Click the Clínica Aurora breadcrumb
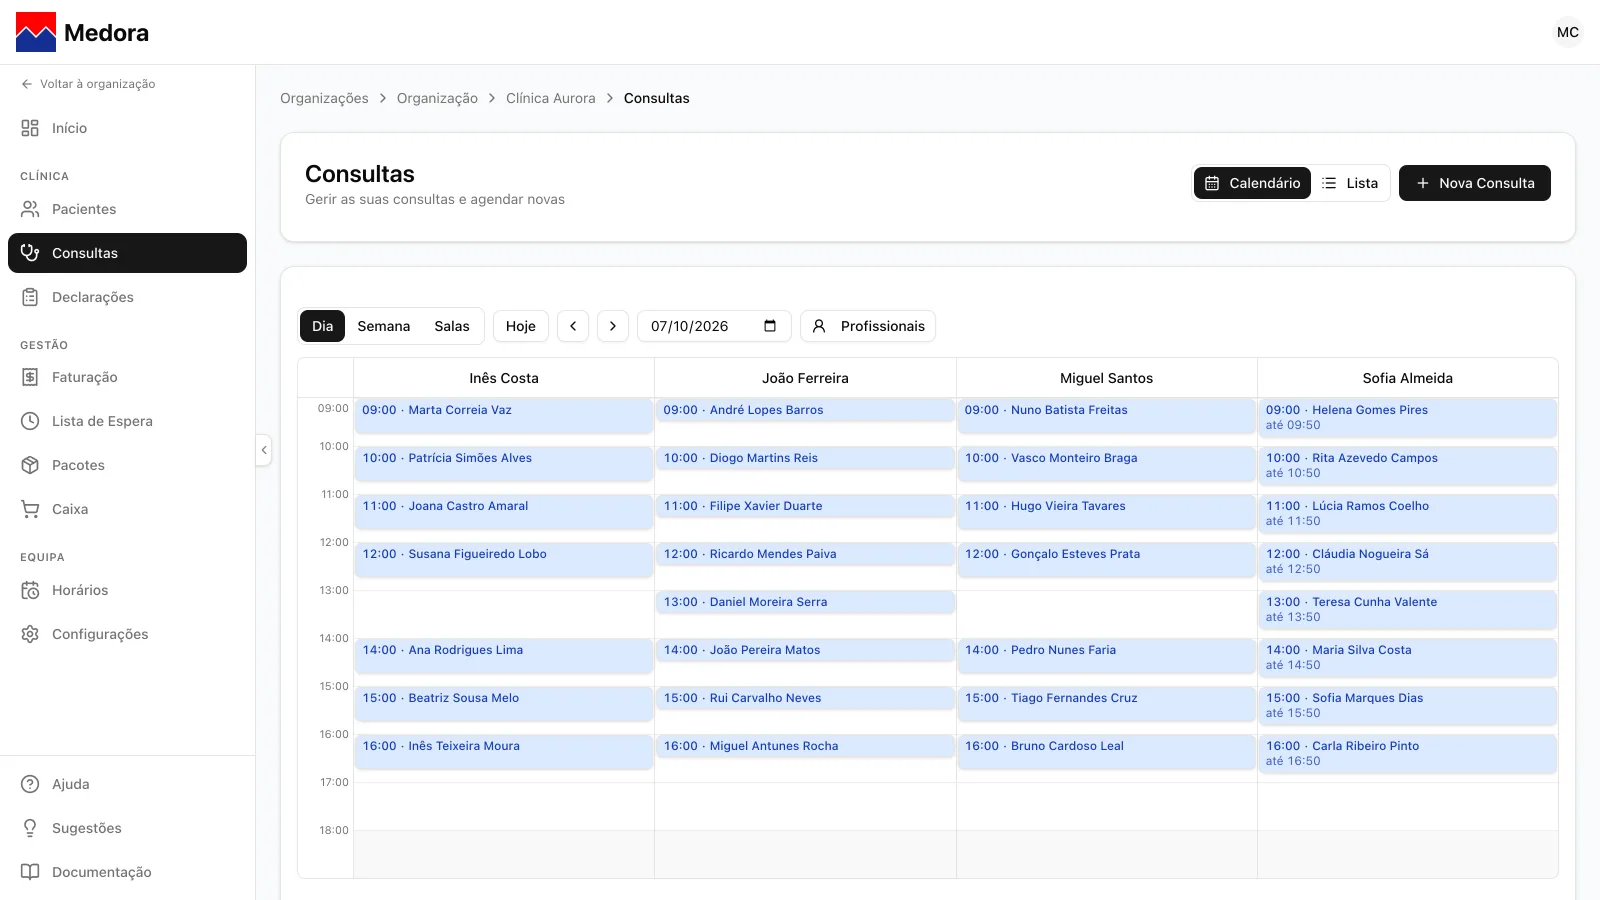This screenshot has width=1600, height=900. pos(550,98)
